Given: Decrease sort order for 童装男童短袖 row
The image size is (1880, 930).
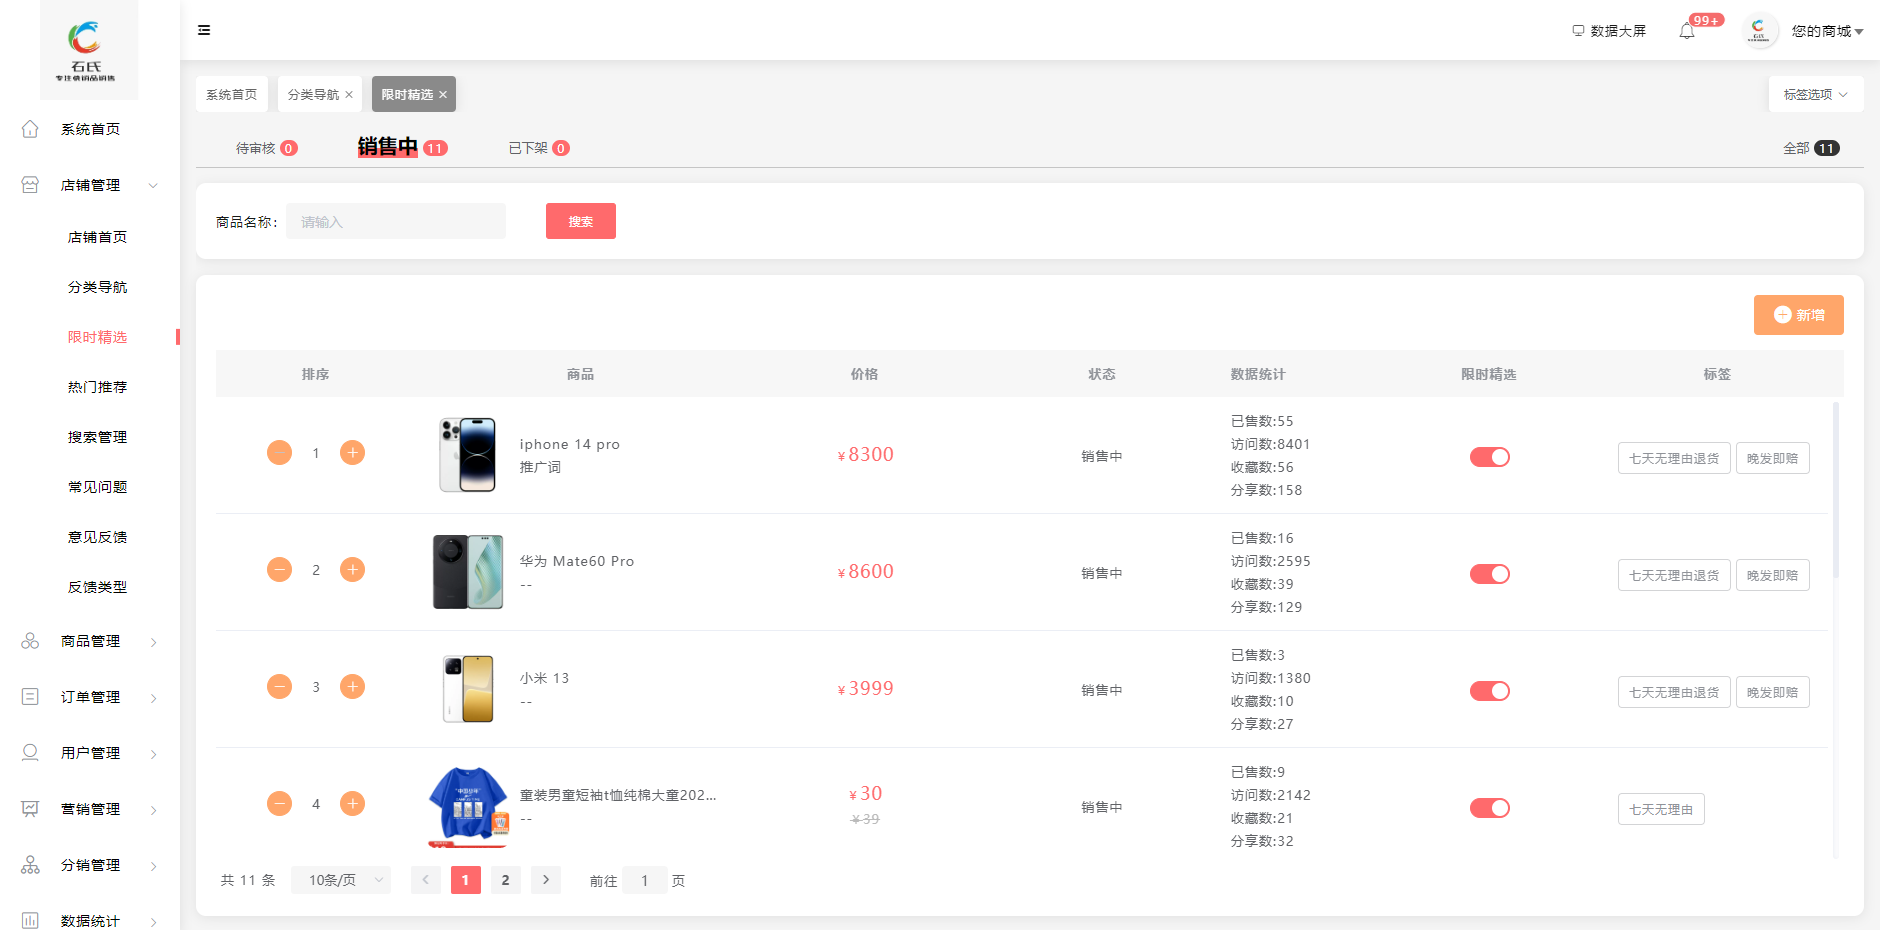Looking at the screenshot, I should point(279,804).
